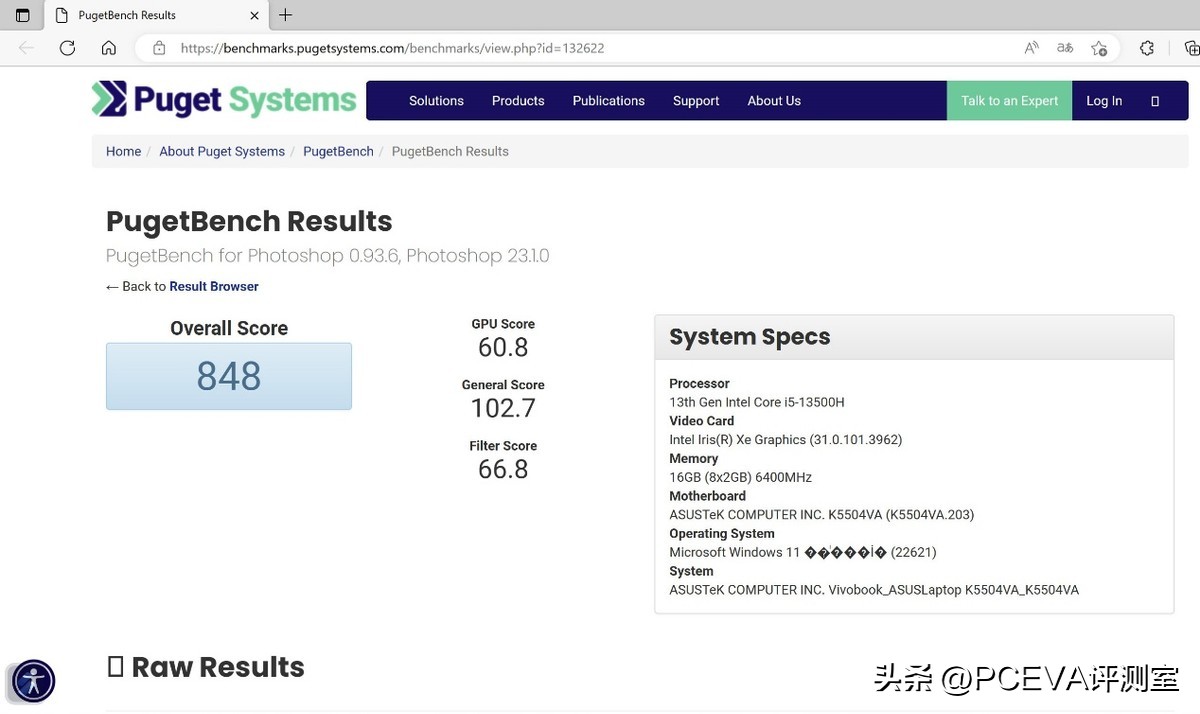Click the Talk to an Expert button
Screen dimensions: 1200x714
point(1008,100)
